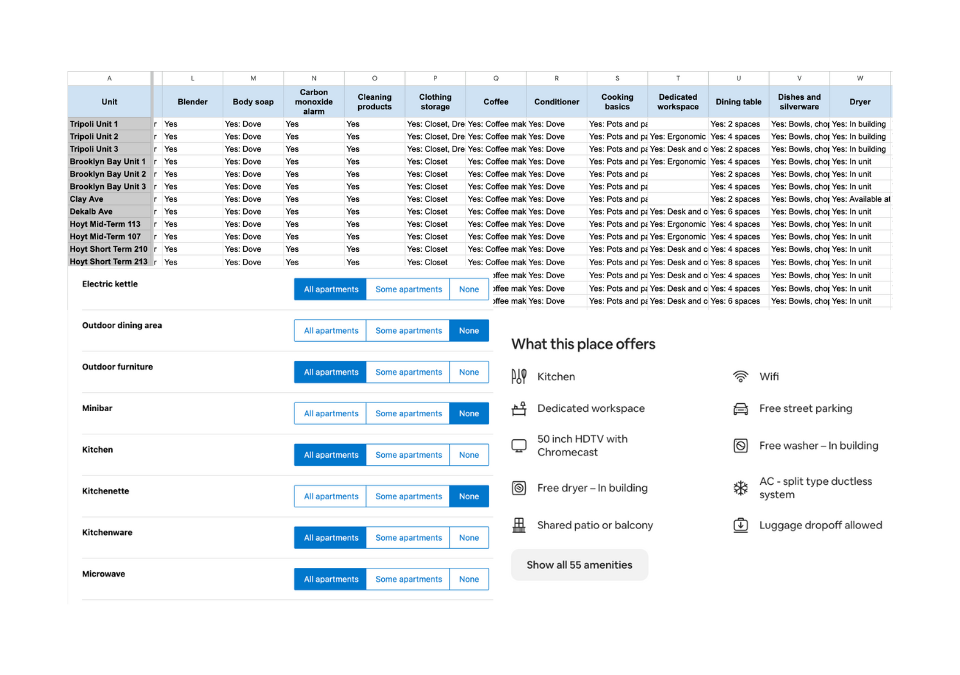Image resolution: width=960 pixels, height=675 pixels.
Task: Click the Dedicated workspace briefcase icon
Action: click(519, 408)
